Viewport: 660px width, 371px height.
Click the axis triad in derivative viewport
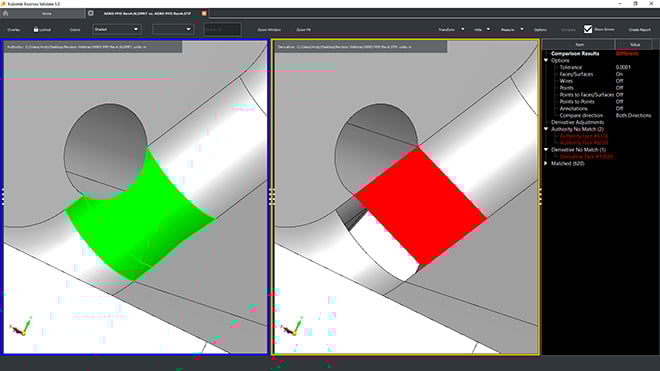click(x=292, y=327)
